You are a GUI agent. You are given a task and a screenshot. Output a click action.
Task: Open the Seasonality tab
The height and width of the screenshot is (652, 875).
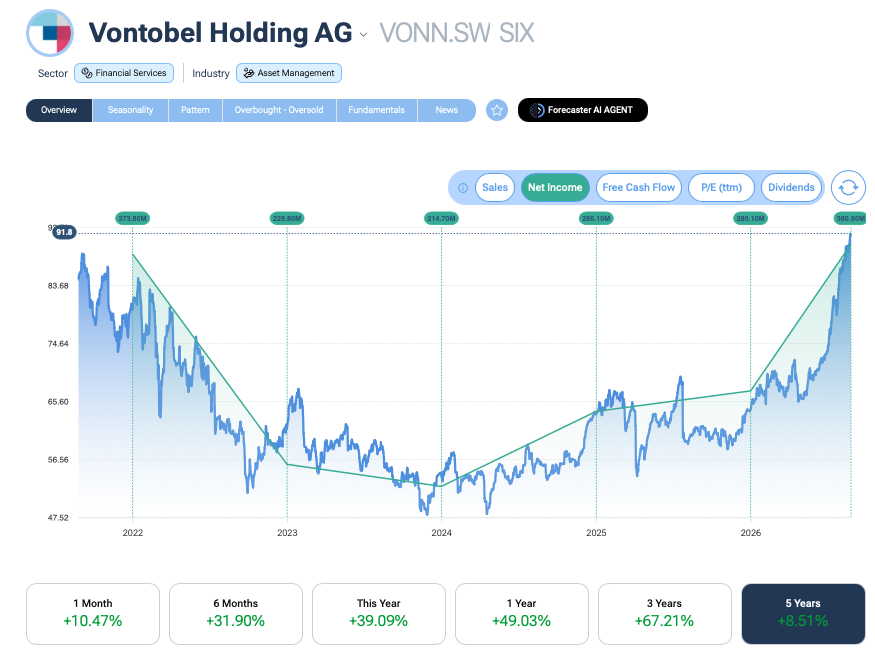[x=130, y=110]
